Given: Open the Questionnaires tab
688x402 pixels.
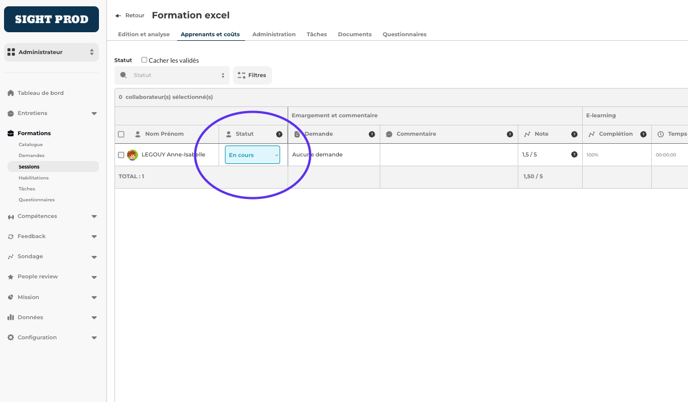Looking at the screenshot, I should tap(404, 34).
